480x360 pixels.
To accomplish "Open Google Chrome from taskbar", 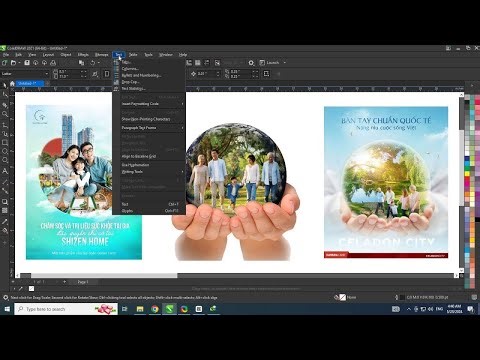I will pyautogui.click(x=155, y=309).
